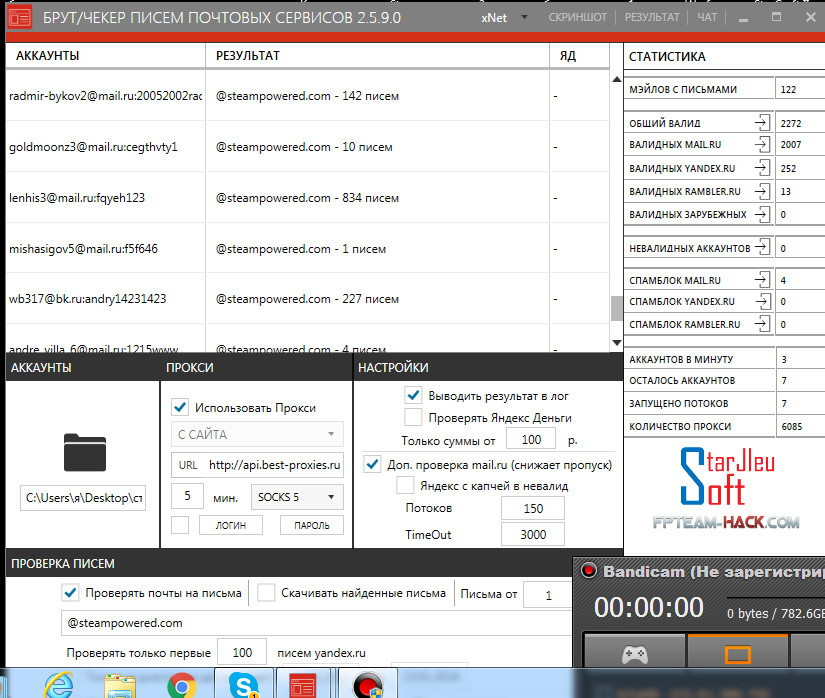This screenshot has width=825, height=698.
Task: Export ВАЛИДНЫХ RAMBLER.RU arrow icon
Action: (x=762, y=191)
